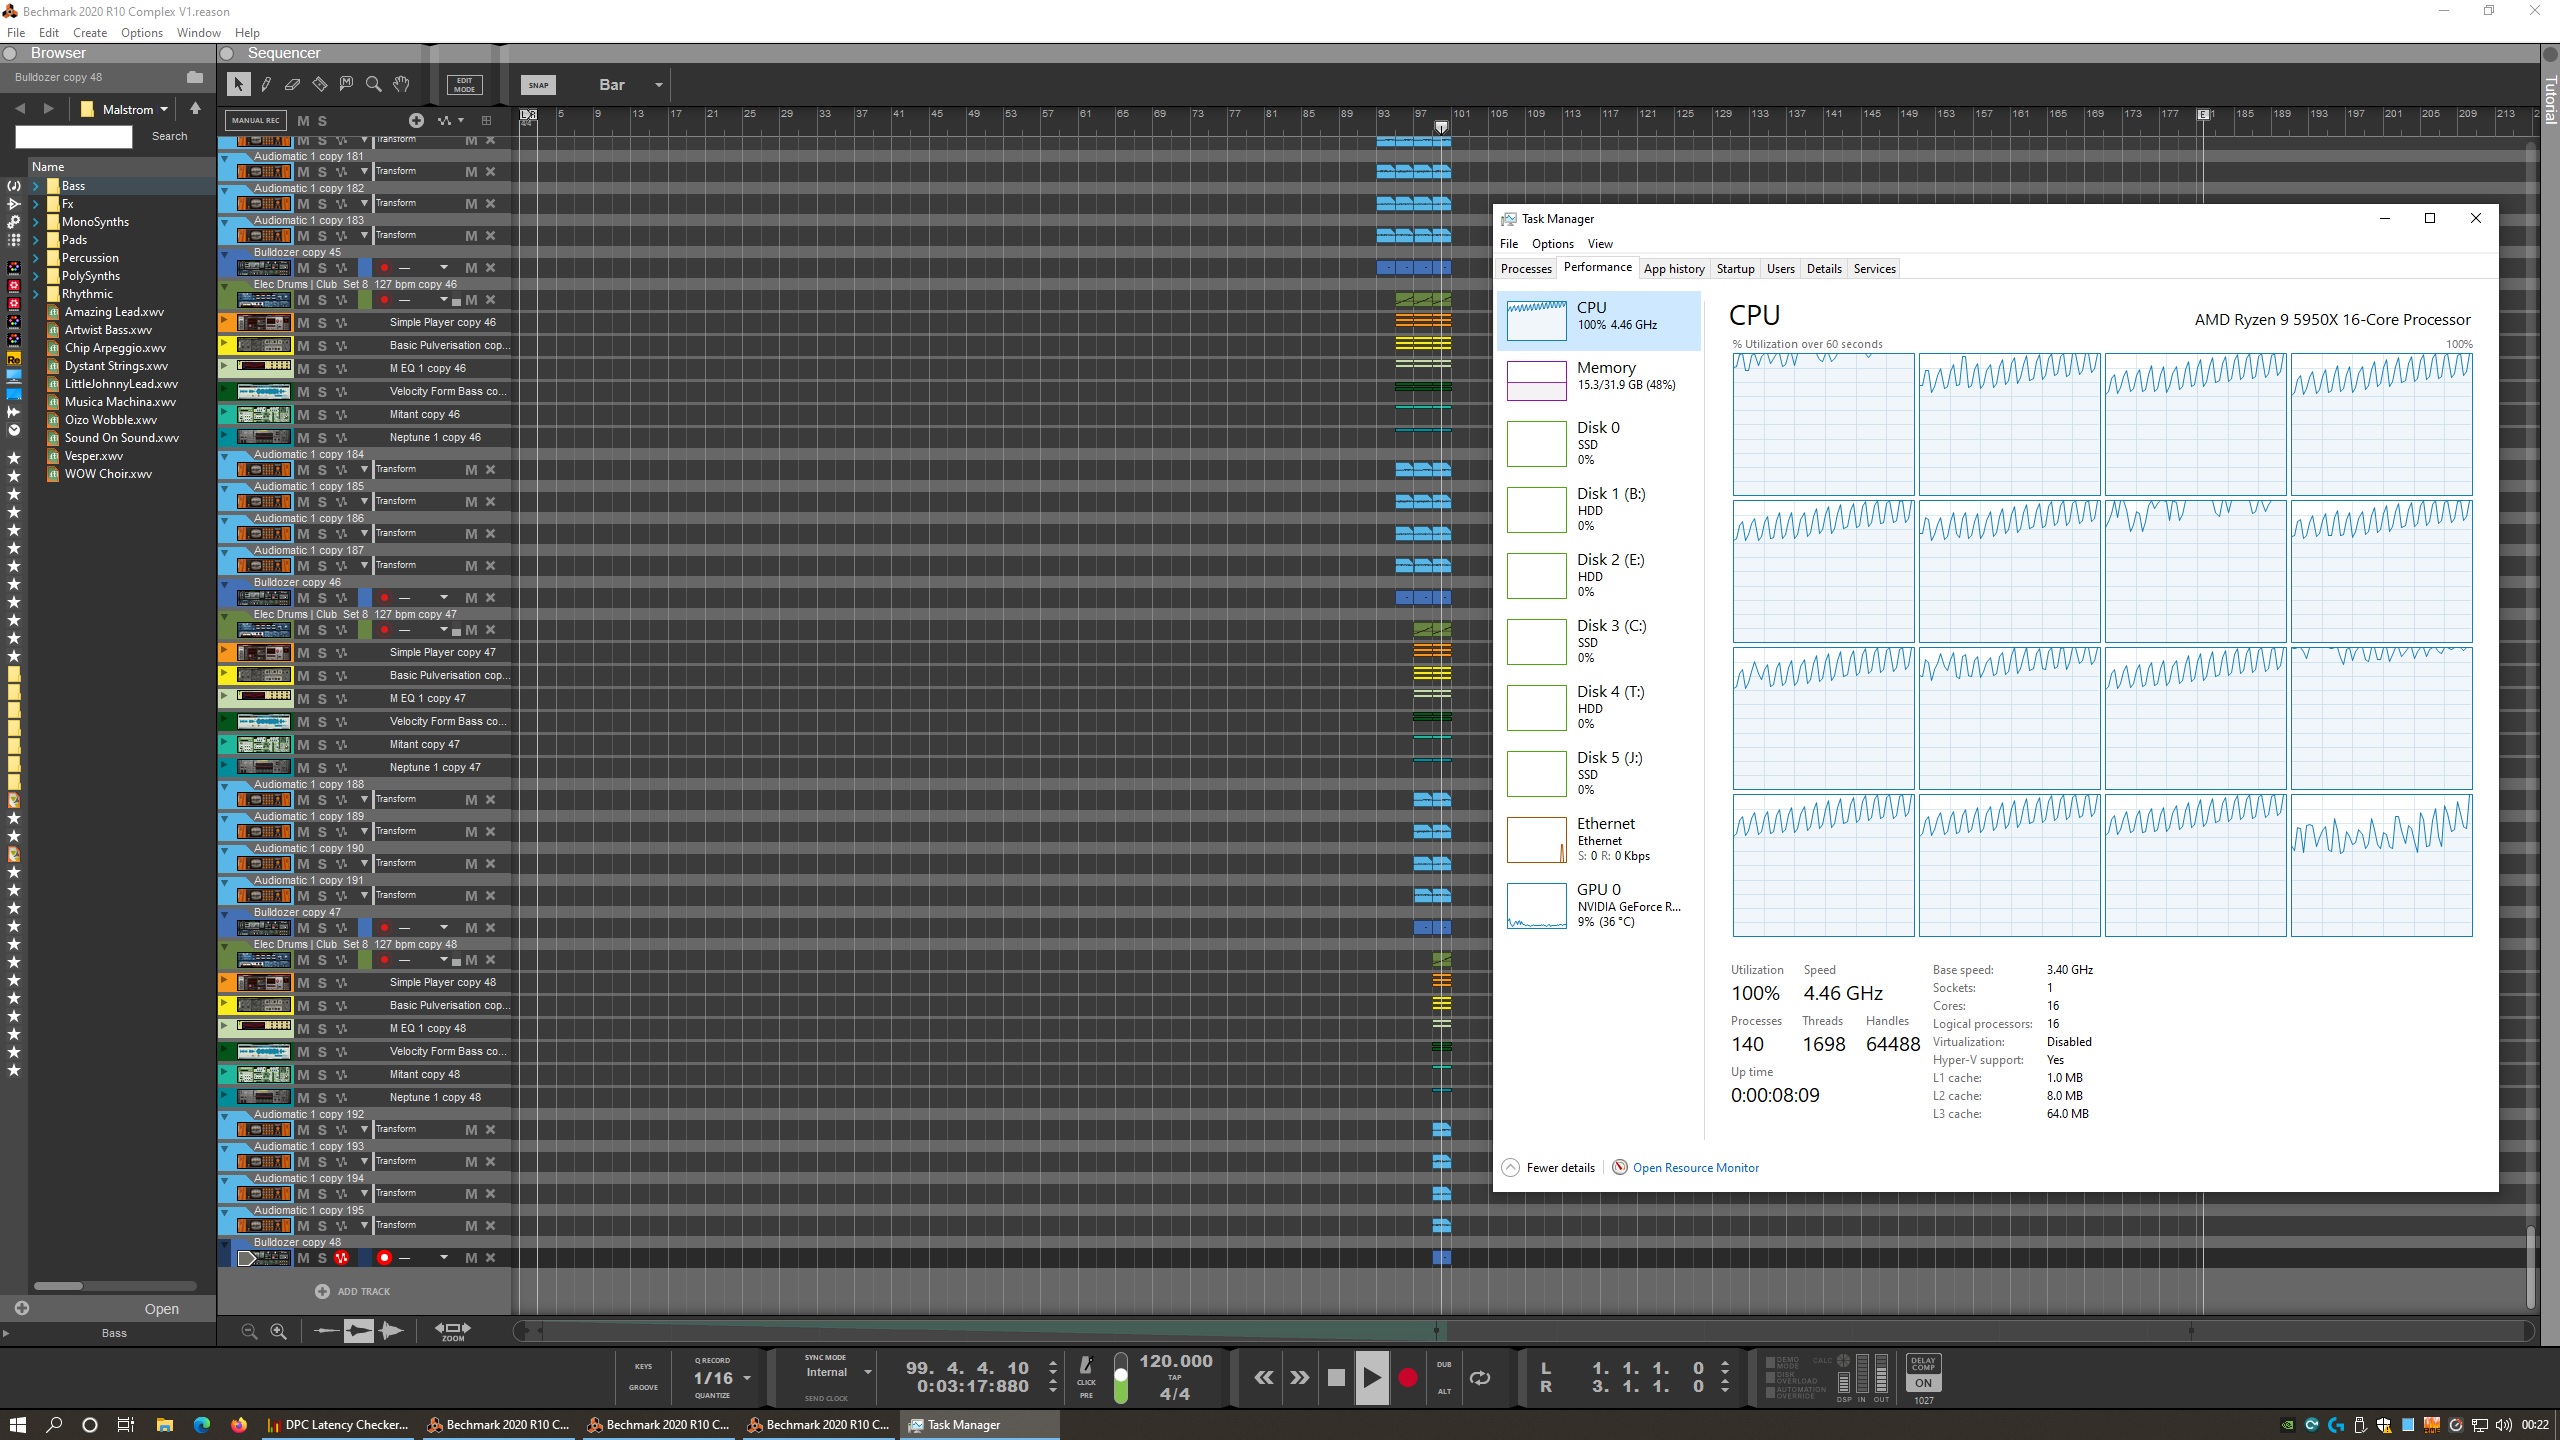The width and height of the screenshot is (2560, 1440).
Task: Open browser folder icon beside Bulldozer copy 48
Action: click(195, 77)
